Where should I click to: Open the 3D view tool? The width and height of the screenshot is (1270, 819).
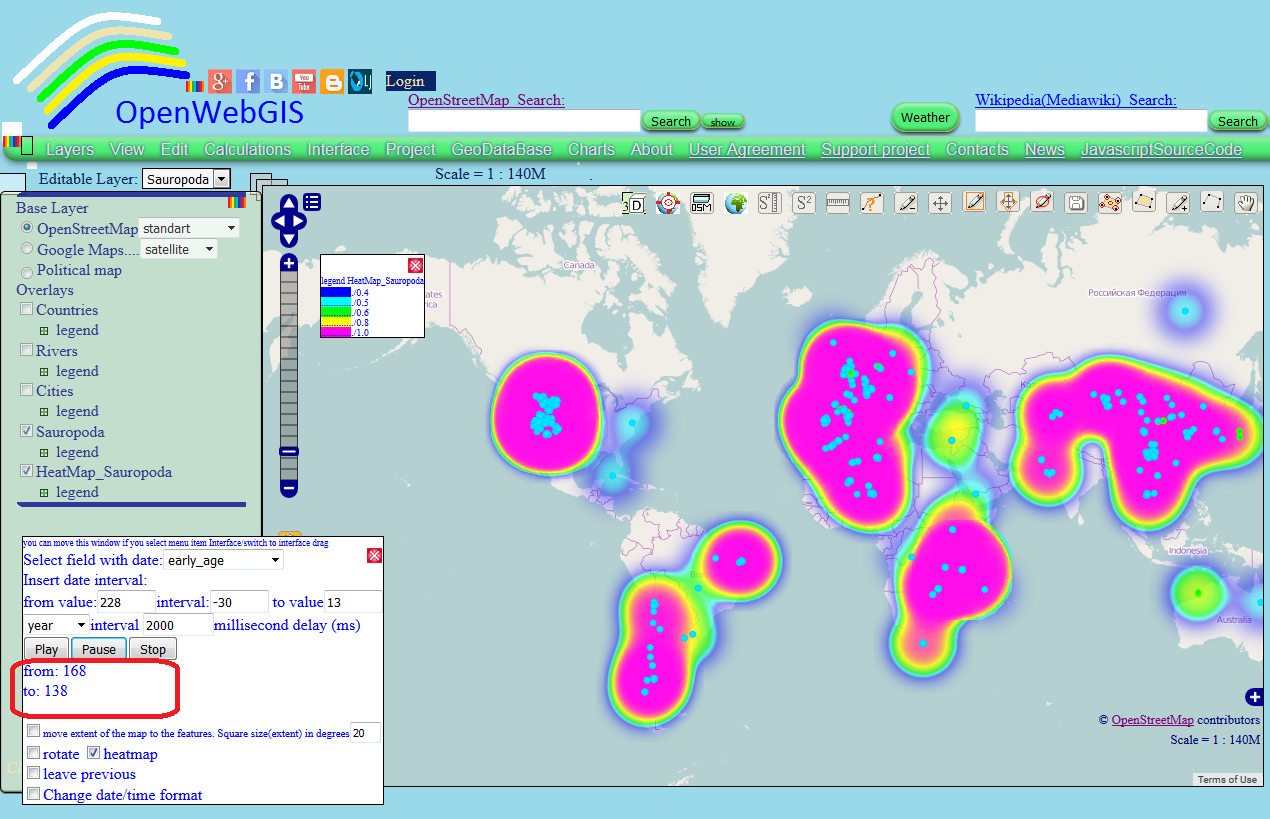(634, 202)
